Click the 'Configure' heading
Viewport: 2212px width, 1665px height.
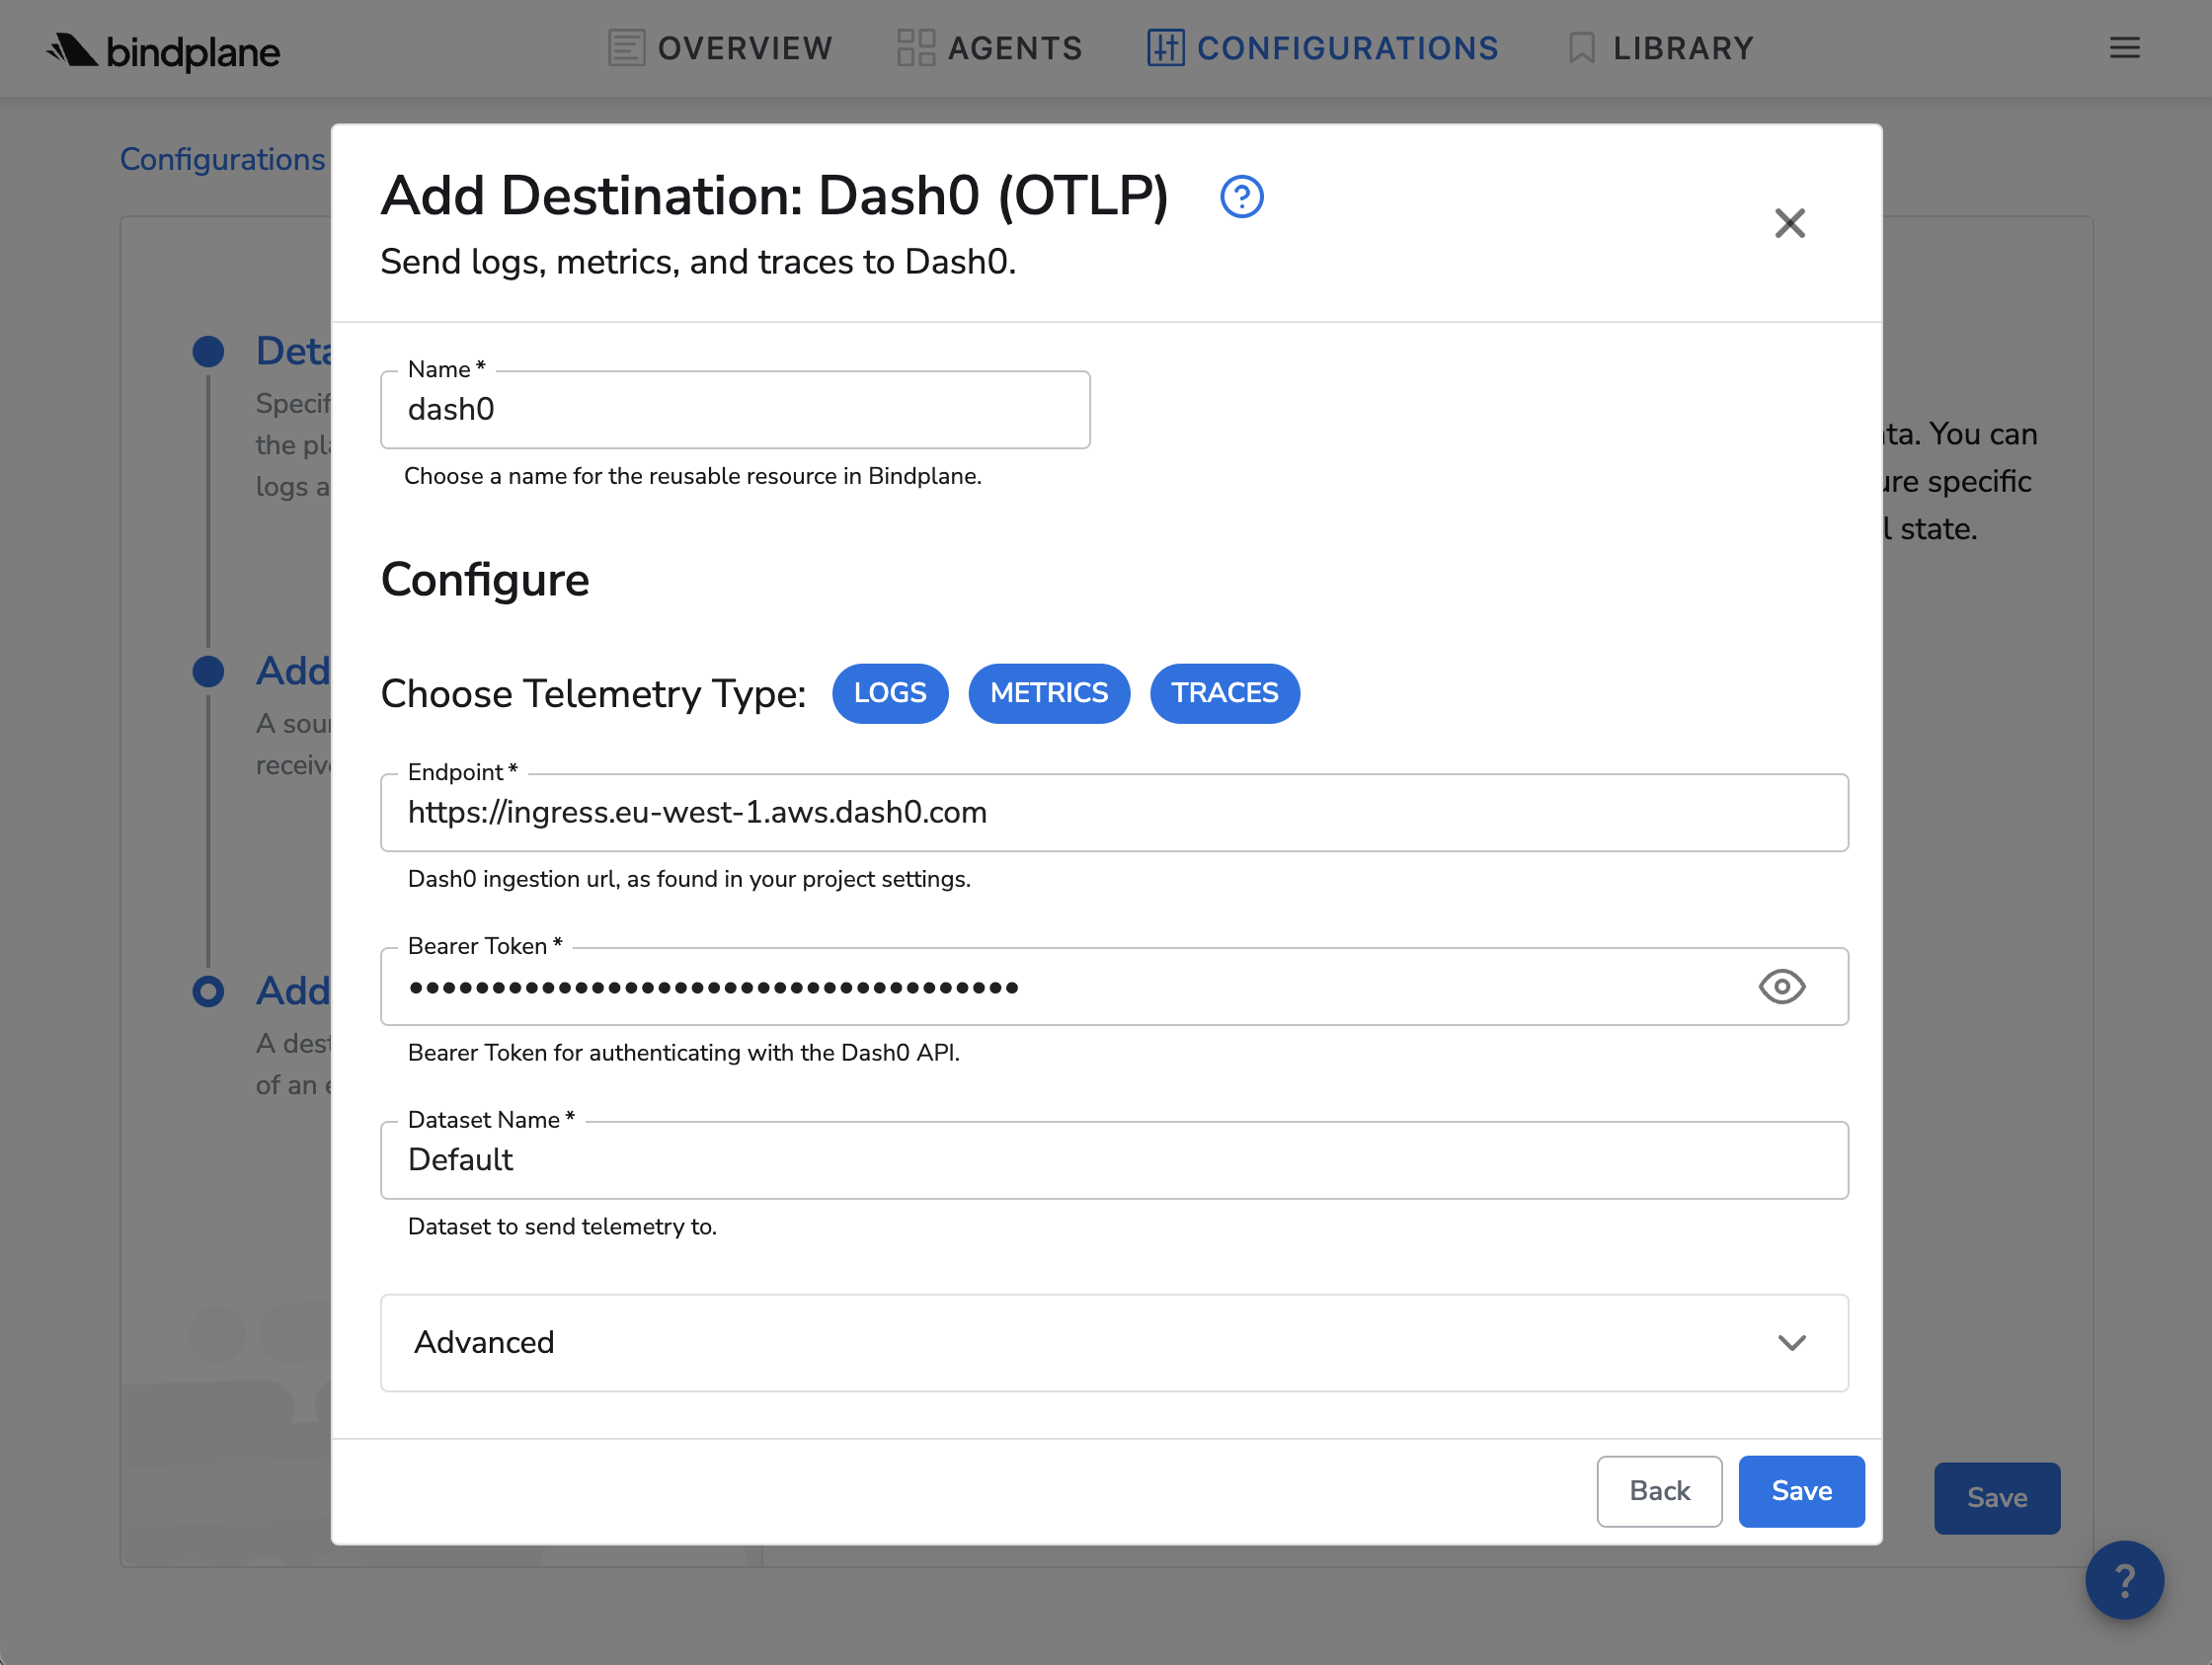485,581
